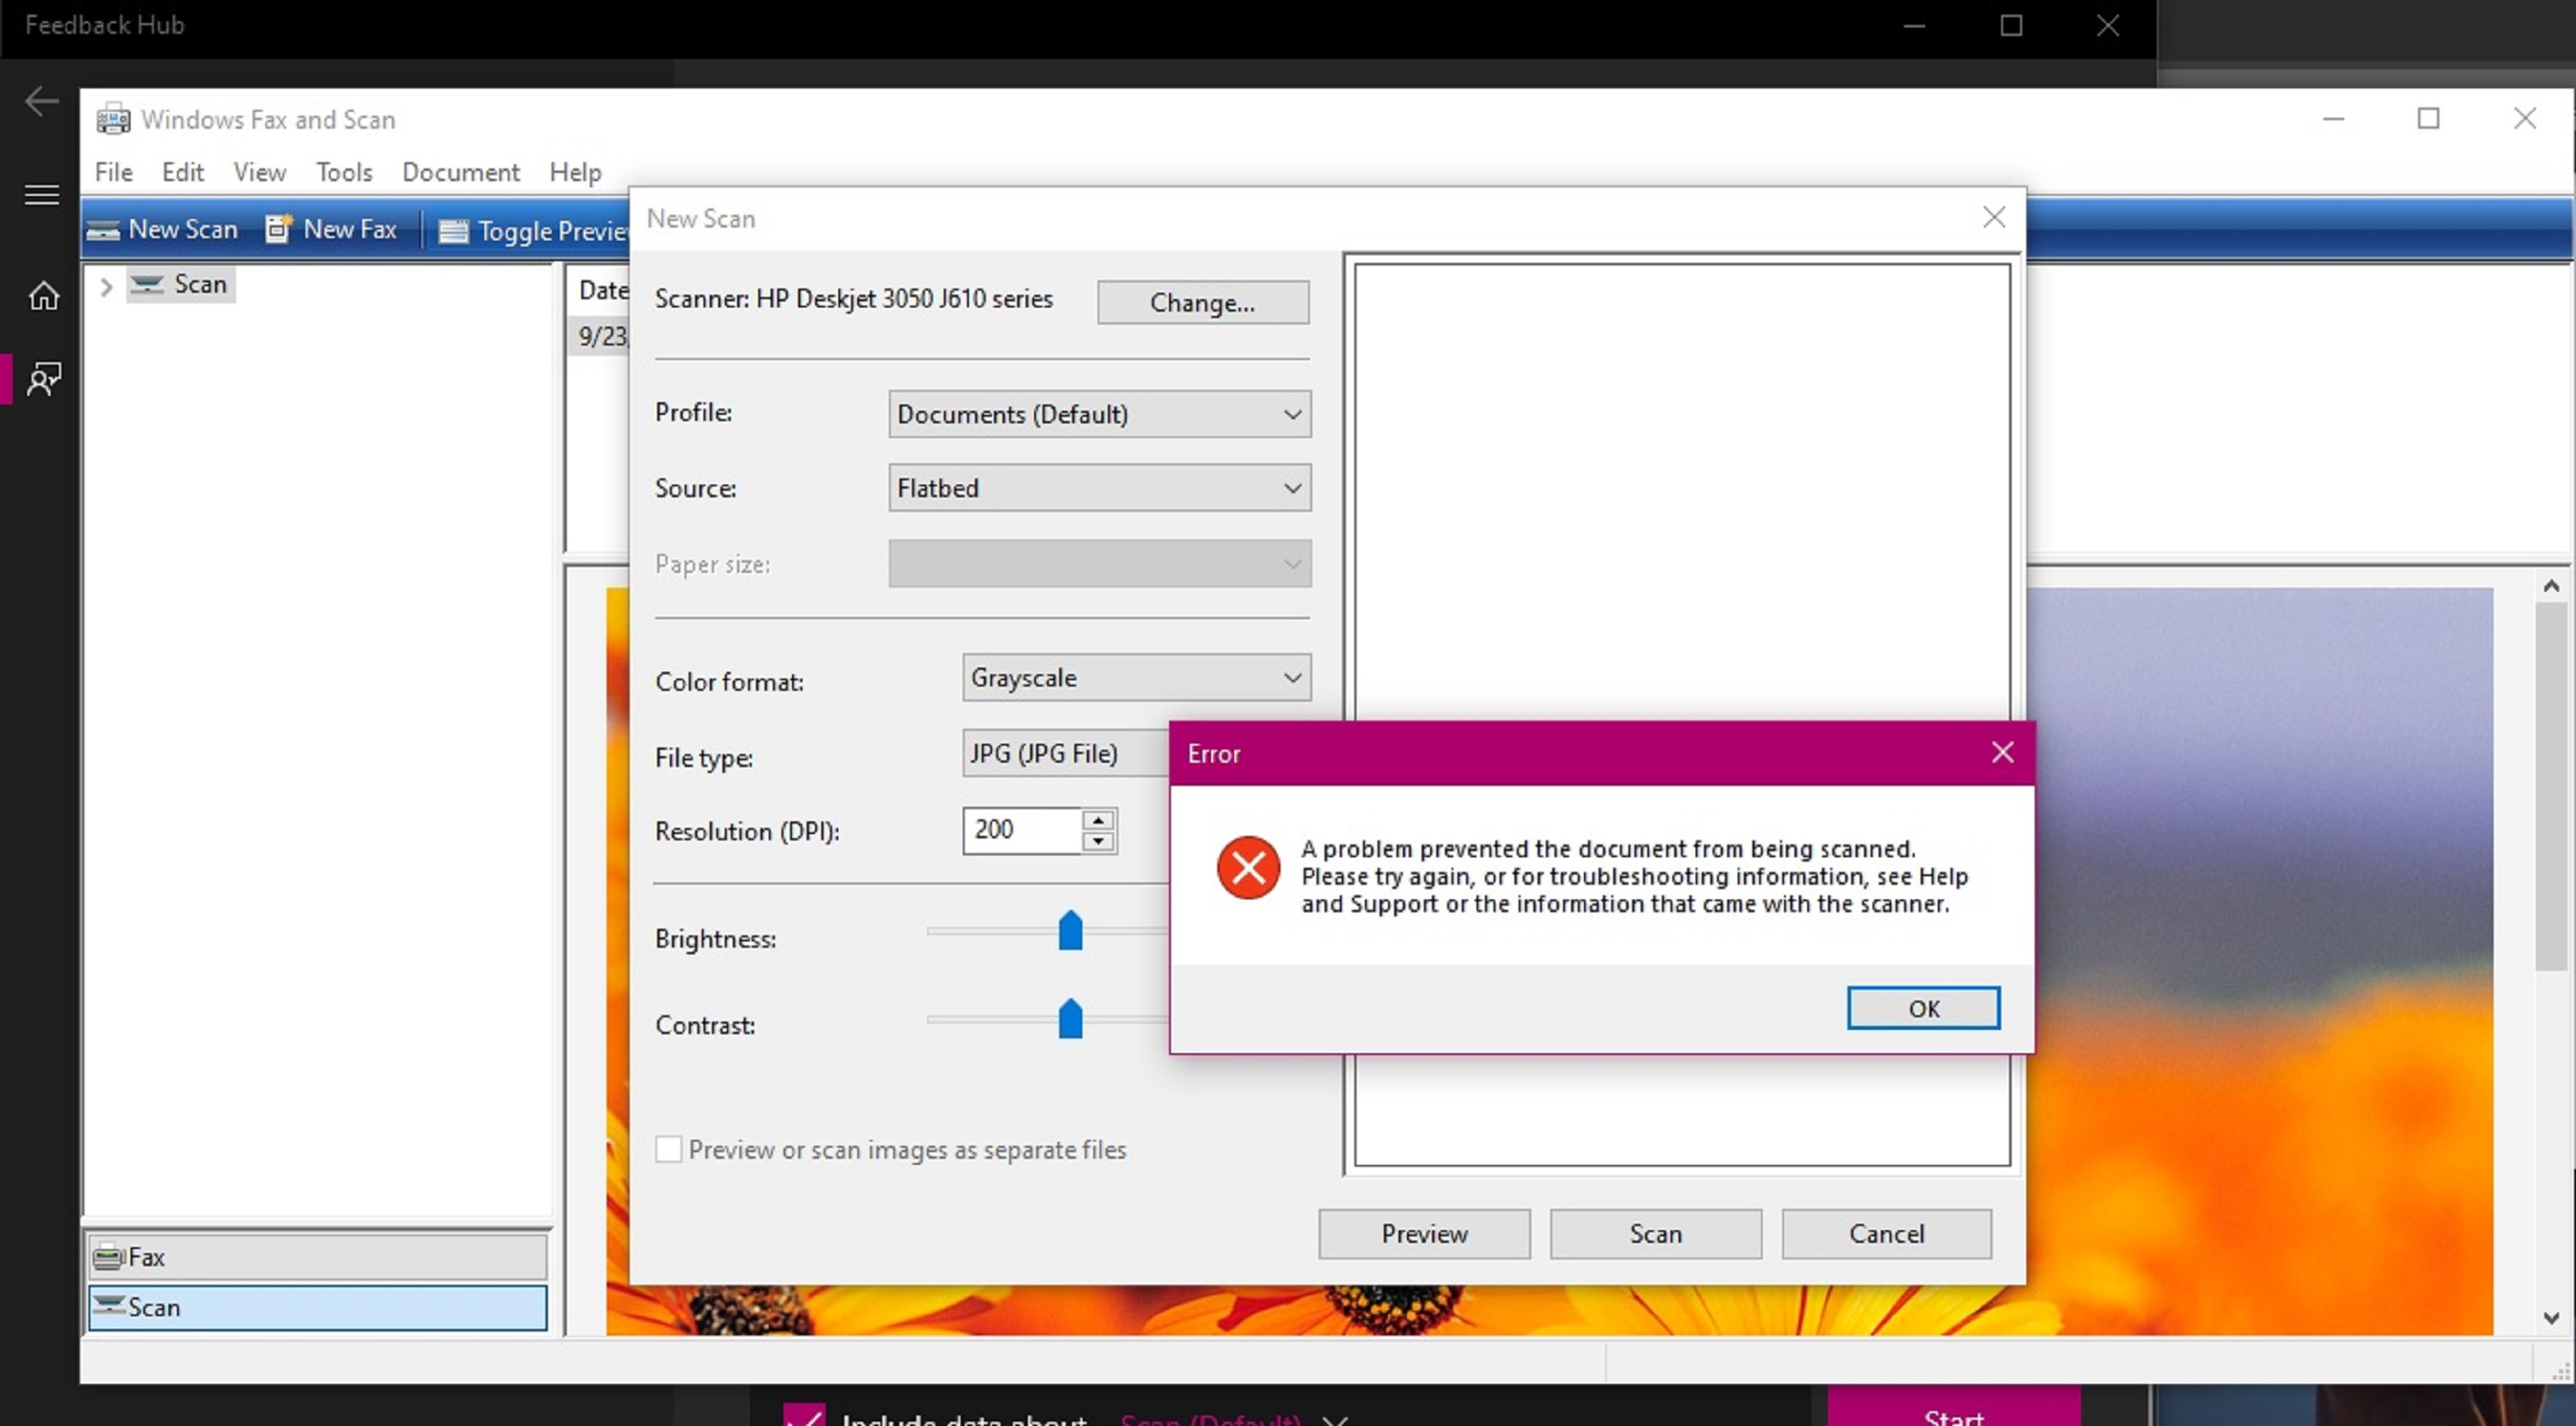
Task: Click the Change... scanner button
Action: (x=1203, y=302)
